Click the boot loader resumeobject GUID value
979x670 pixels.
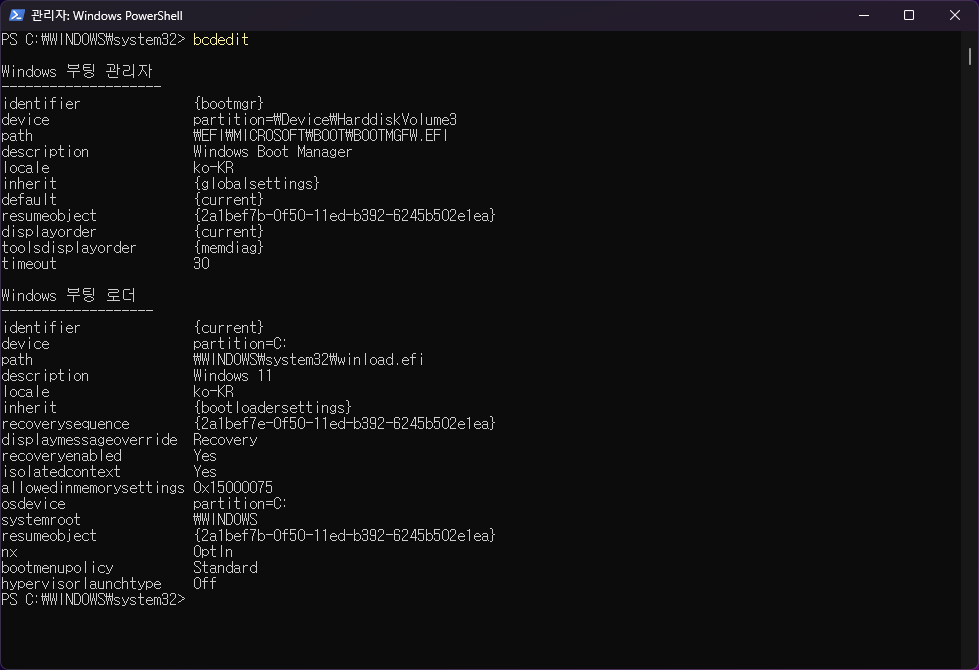pyautogui.click(x=344, y=535)
